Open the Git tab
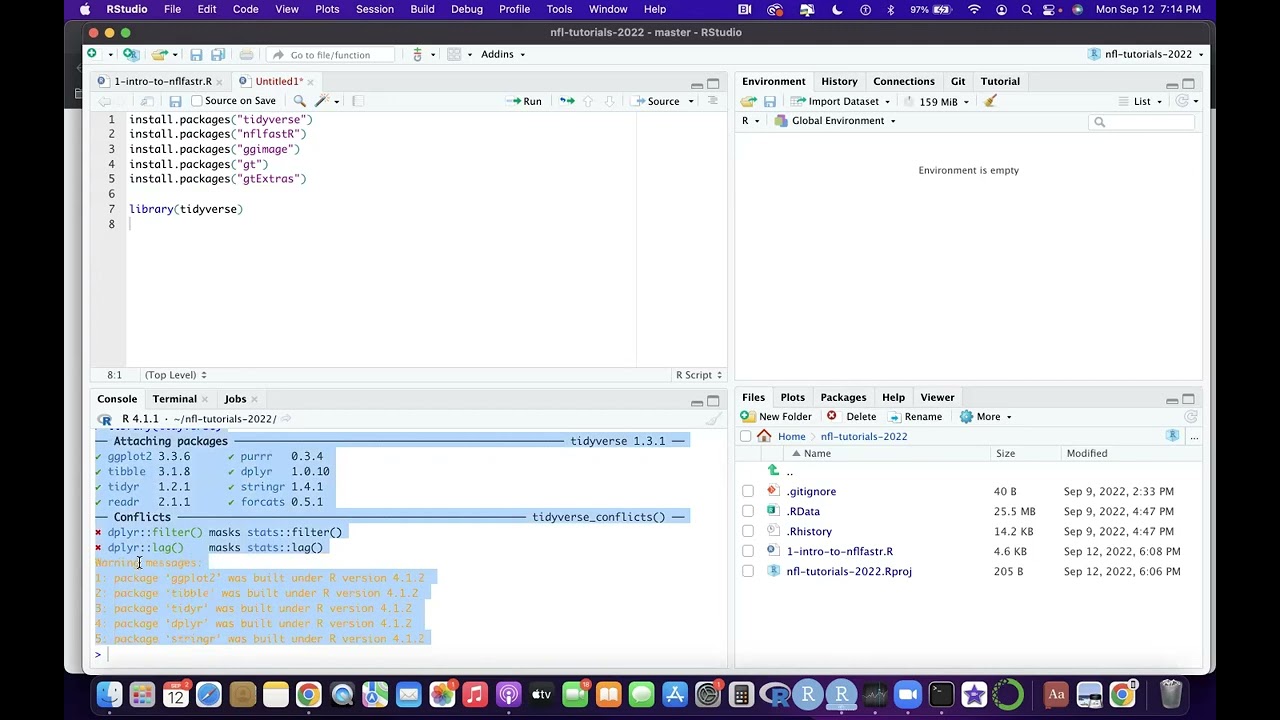This screenshot has width=1280, height=720. click(x=958, y=81)
